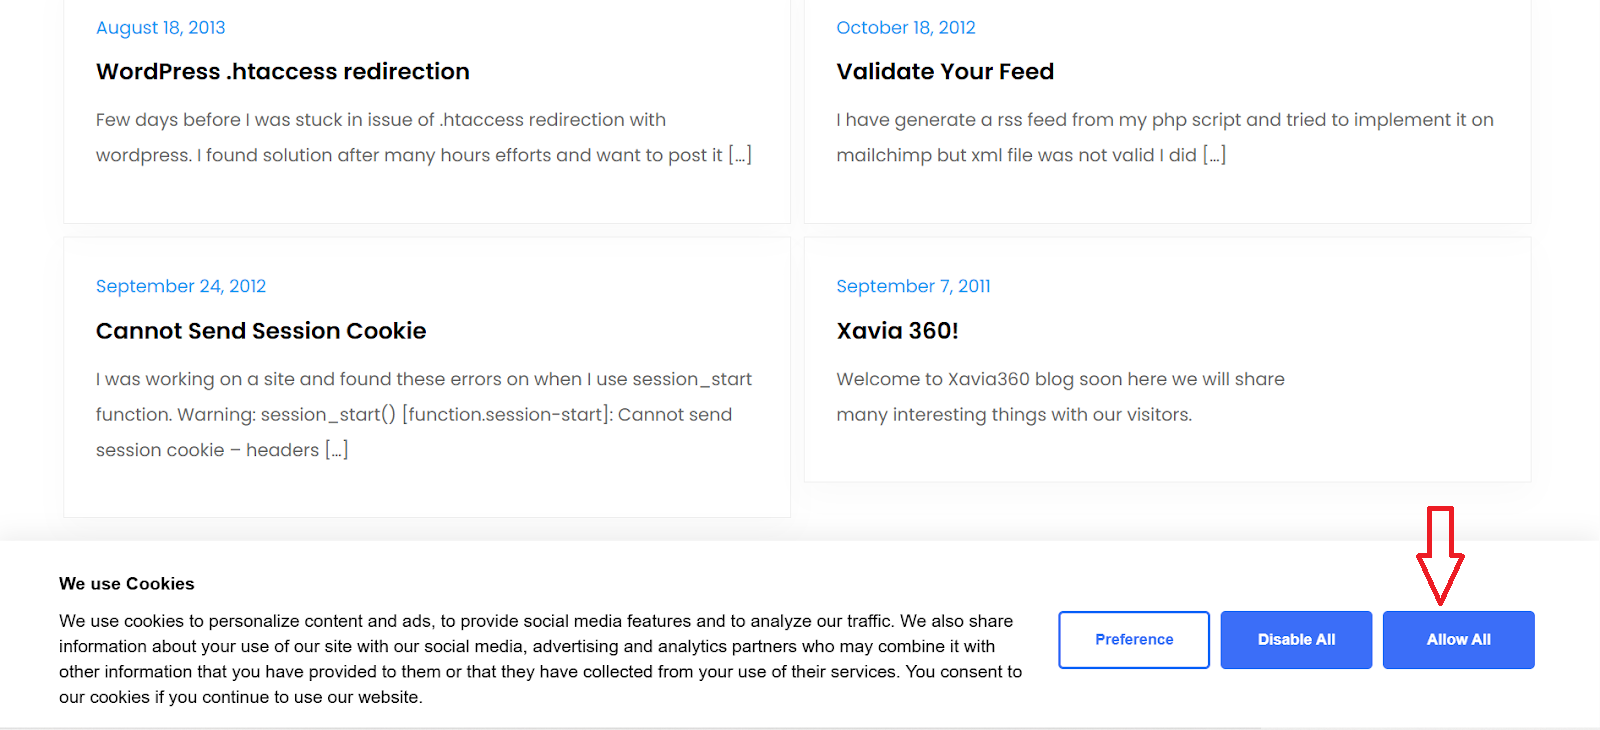Click the September 7, 2011 post date
Screen dimensions: 1600x730
pos(913,286)
